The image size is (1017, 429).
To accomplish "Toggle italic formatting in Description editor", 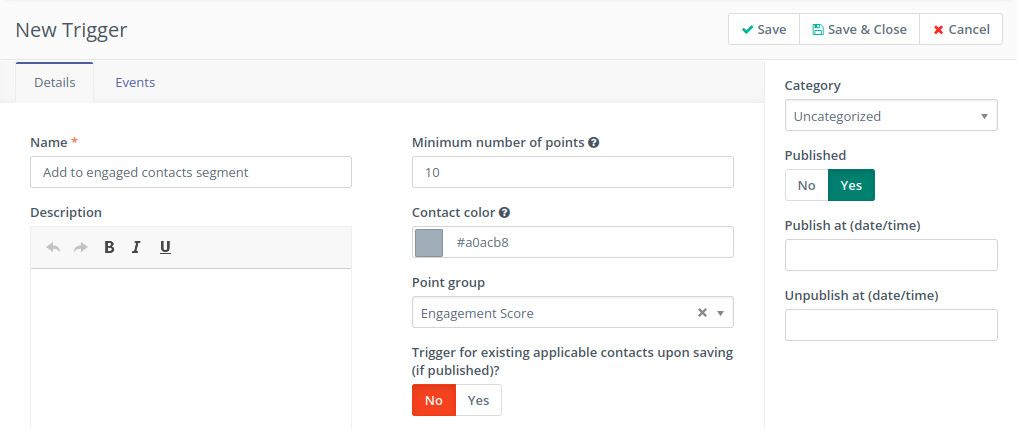I will pyautogui.click(x=136, y=247).
